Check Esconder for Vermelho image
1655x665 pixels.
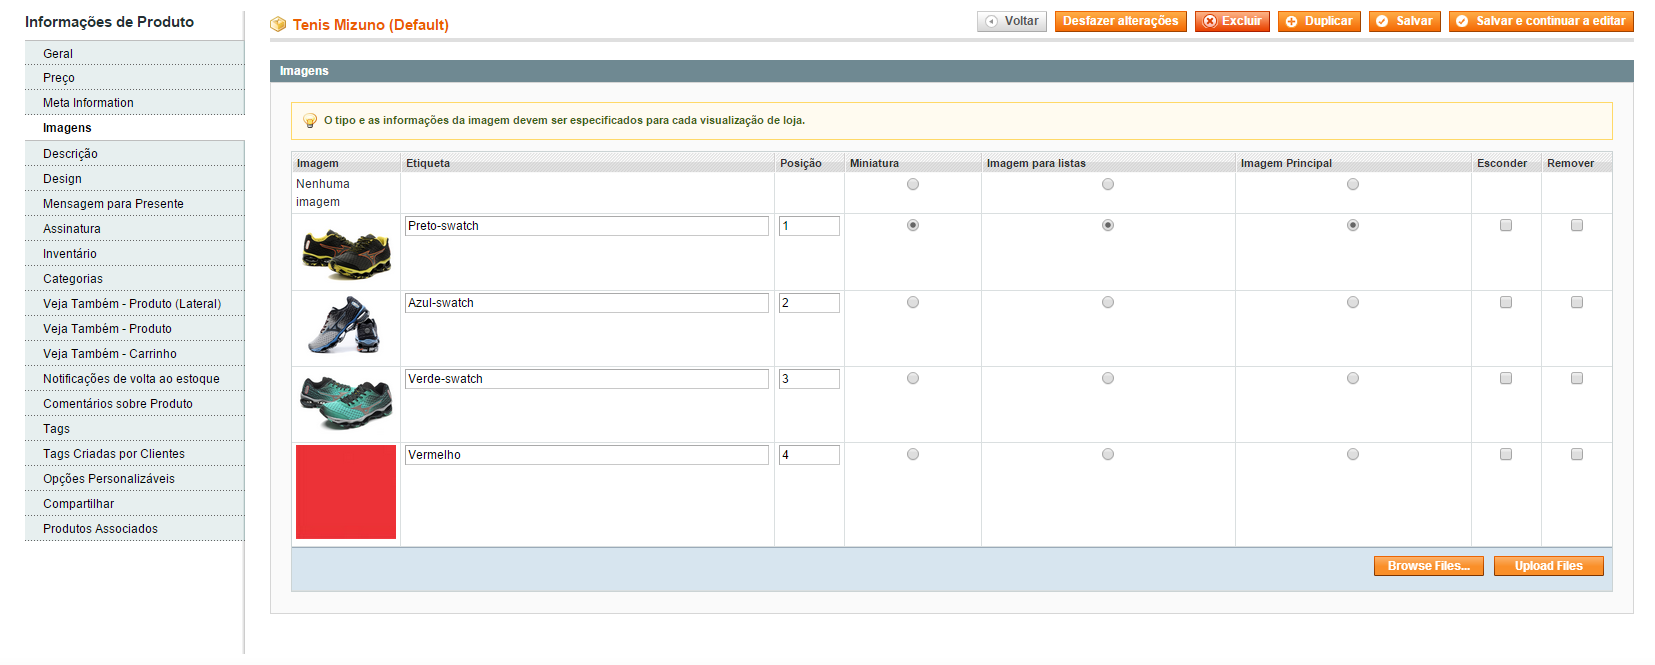pos(1506,454)
